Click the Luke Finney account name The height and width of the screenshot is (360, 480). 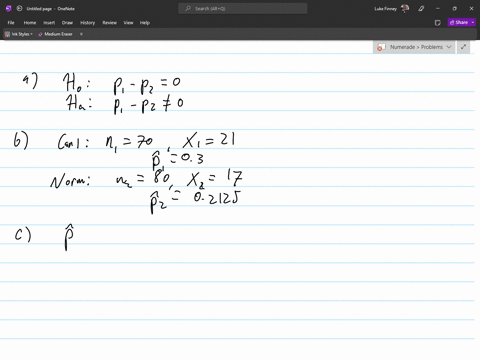(385, 9)
